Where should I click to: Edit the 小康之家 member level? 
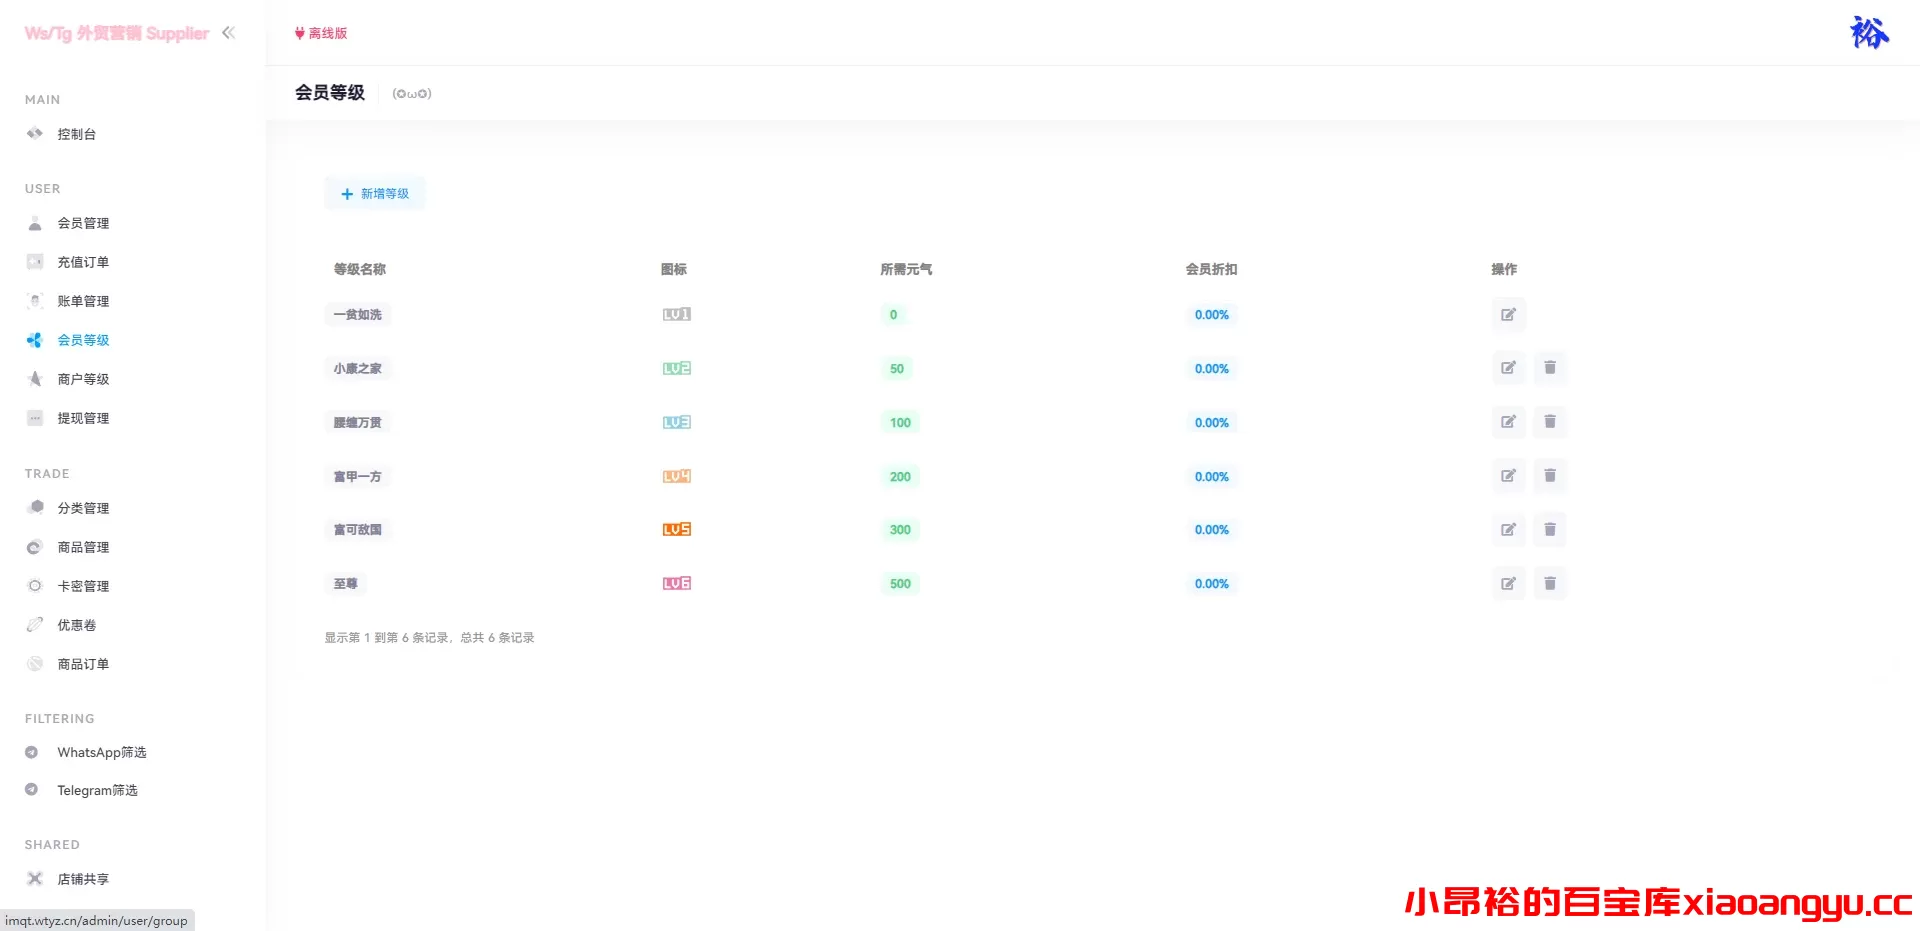(x=1508, y=368)
